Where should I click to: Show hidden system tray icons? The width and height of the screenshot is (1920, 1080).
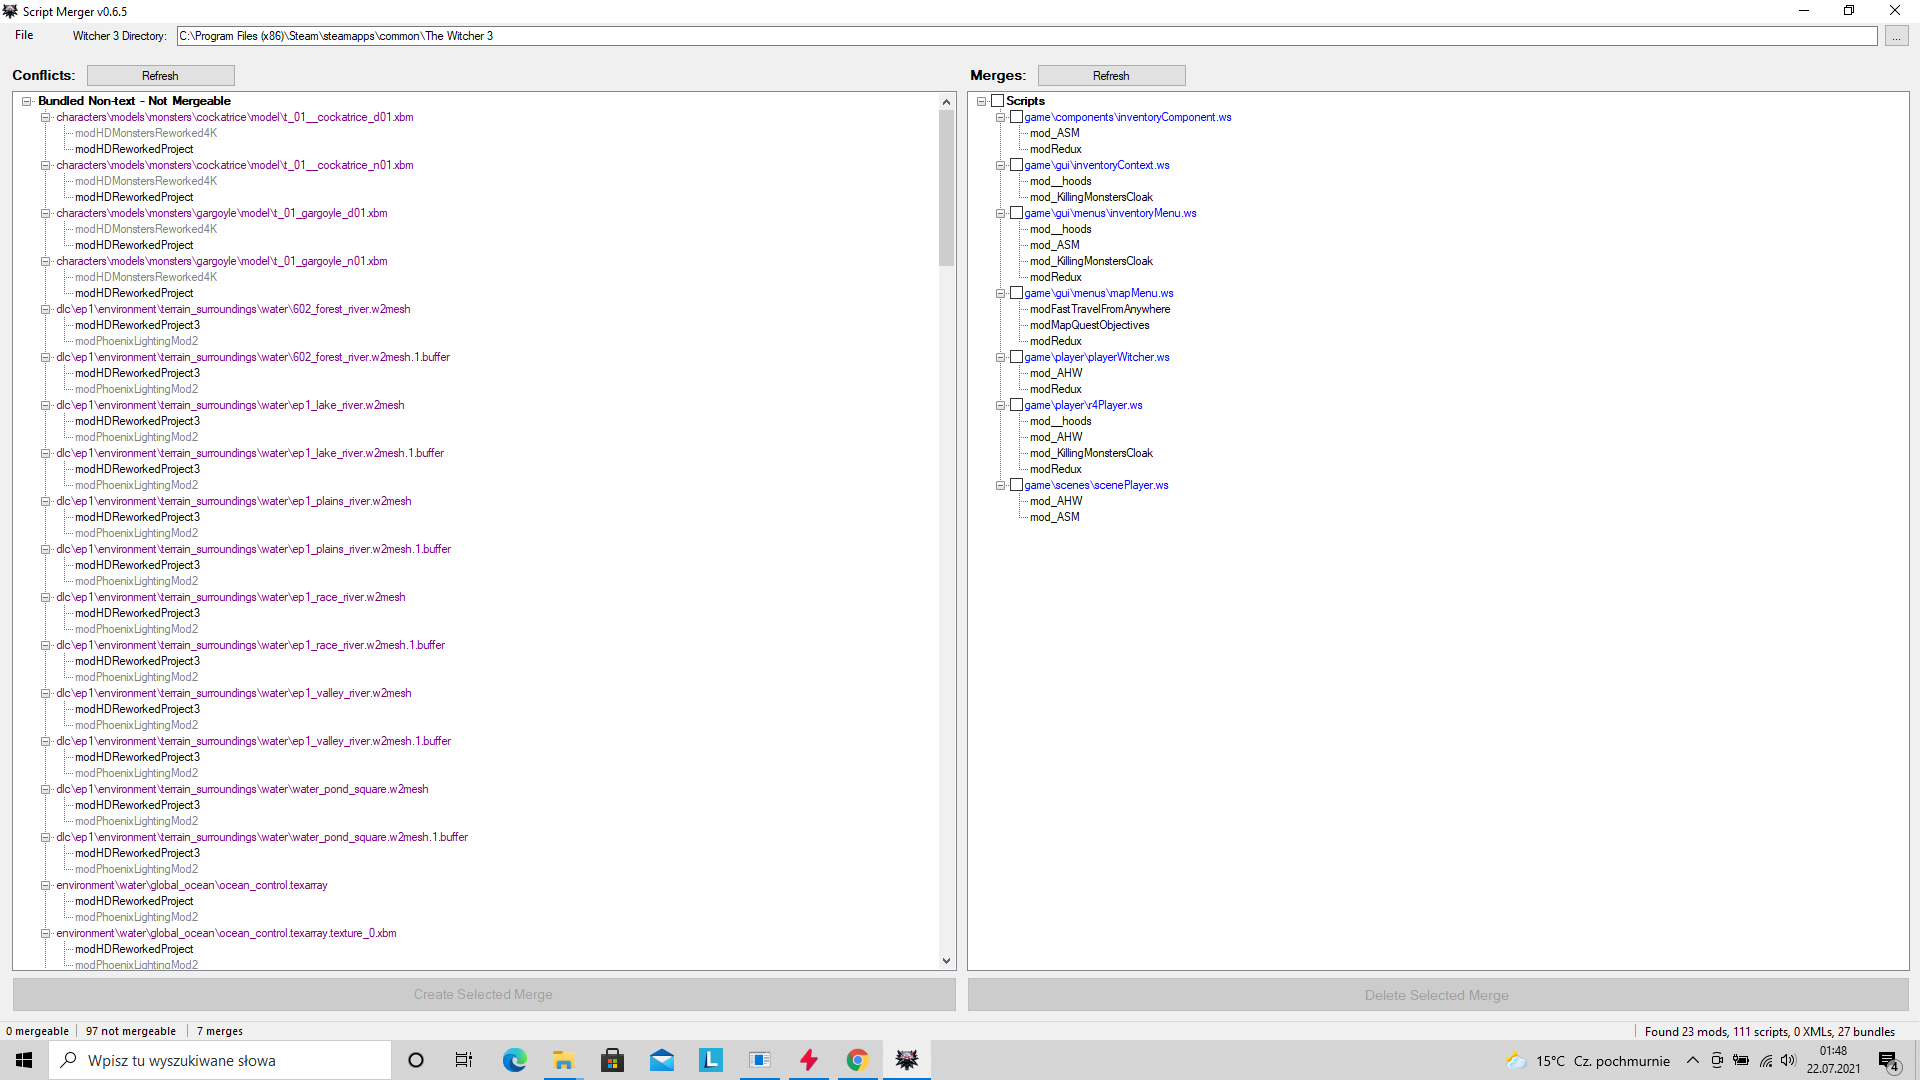point(1693,1060)
